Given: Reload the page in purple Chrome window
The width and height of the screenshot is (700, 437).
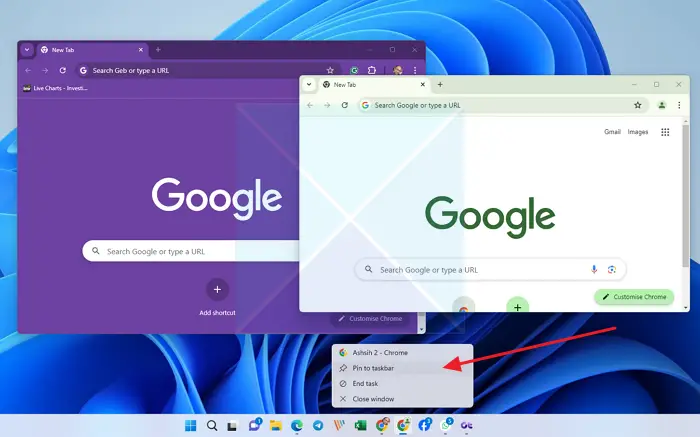Looking at the screenshot, I should pos(62,71).
